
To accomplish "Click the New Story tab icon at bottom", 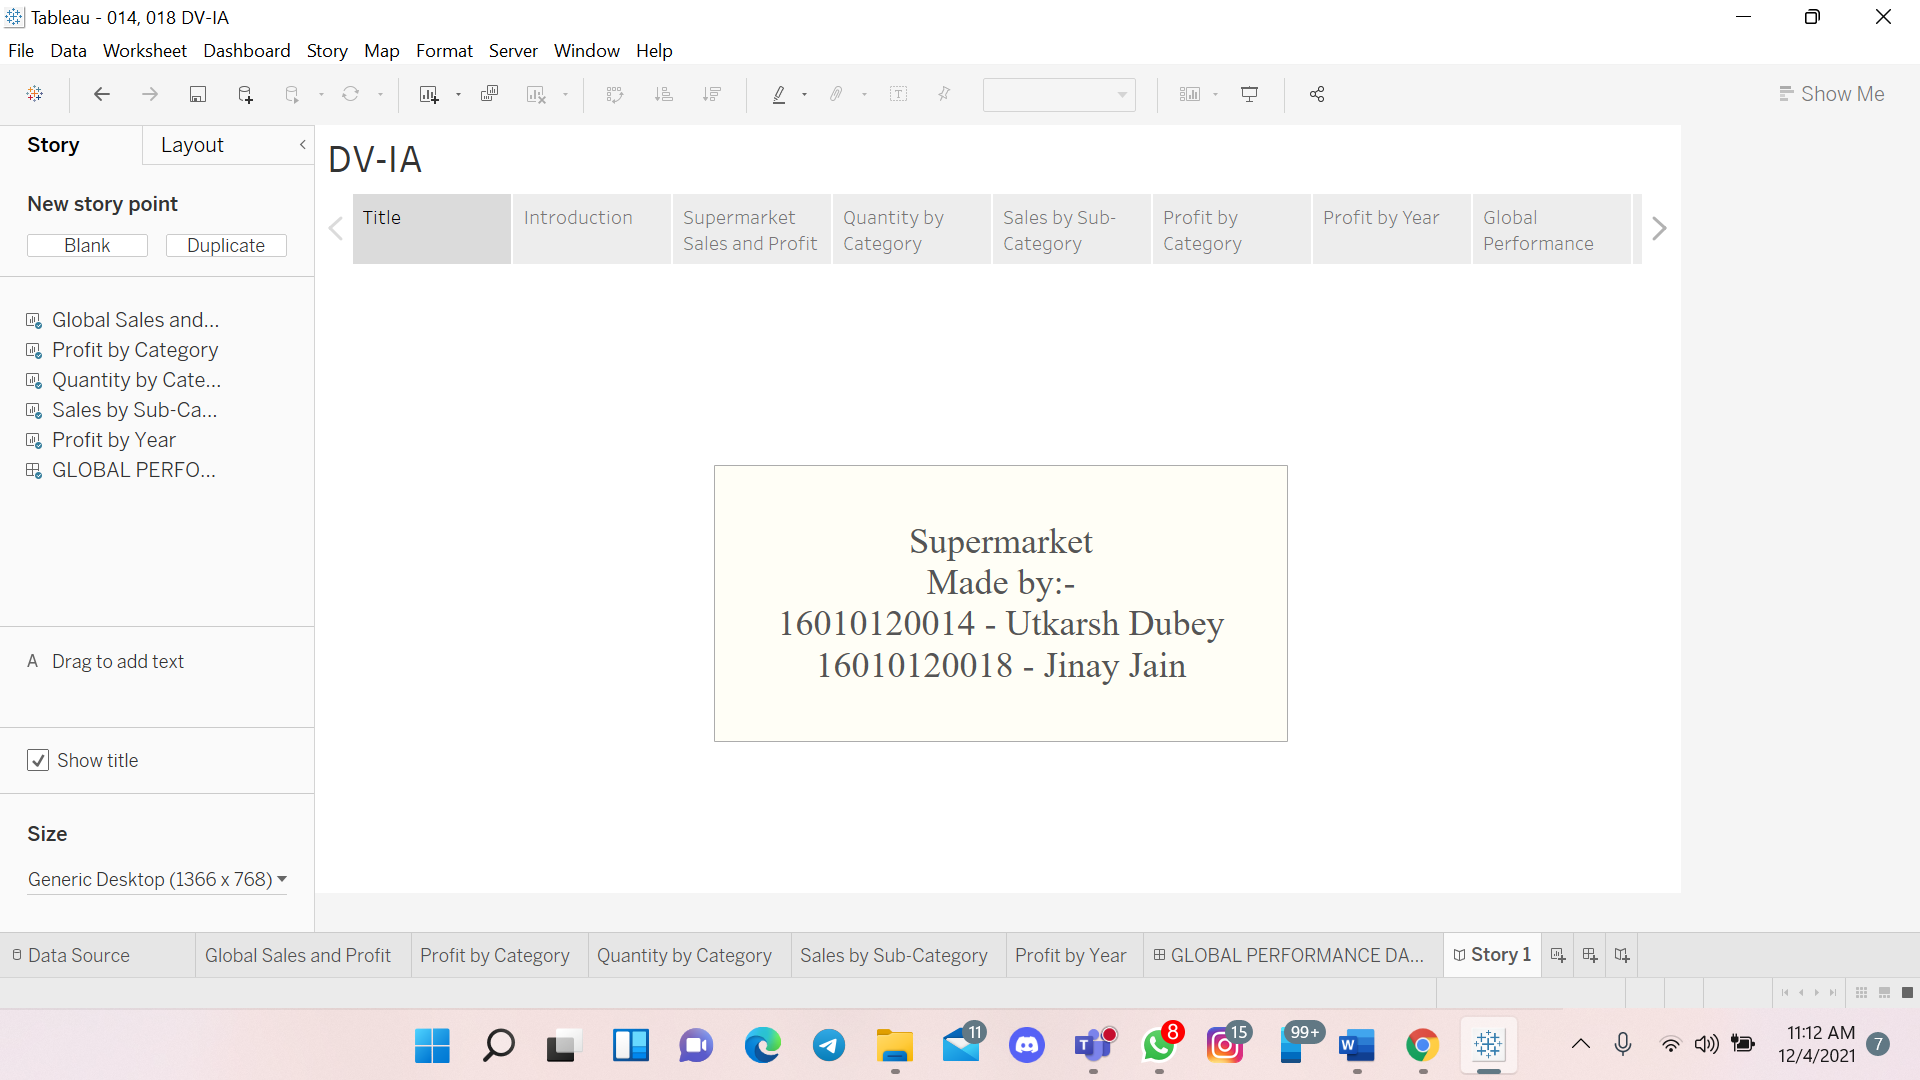I will [x=1622, y=955].
